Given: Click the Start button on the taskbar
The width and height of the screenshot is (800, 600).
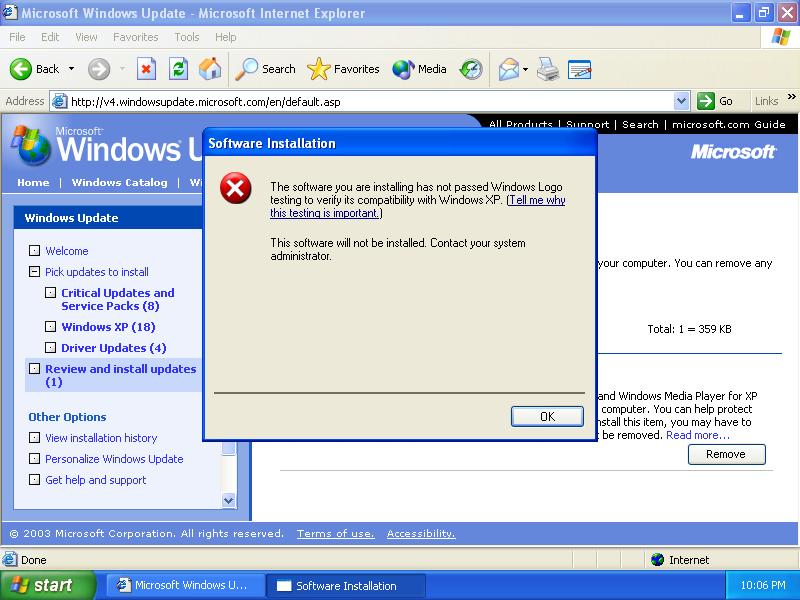Looking at the screenshot, I should [x=45, y=584].
